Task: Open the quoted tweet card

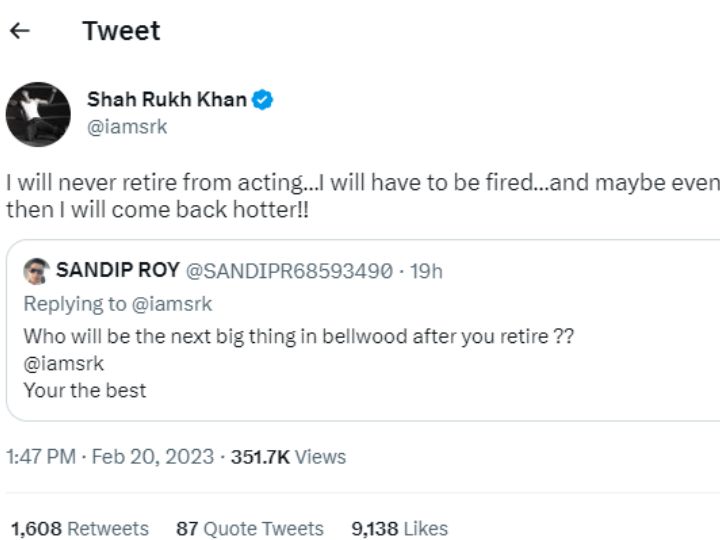Action: (363, 330)
